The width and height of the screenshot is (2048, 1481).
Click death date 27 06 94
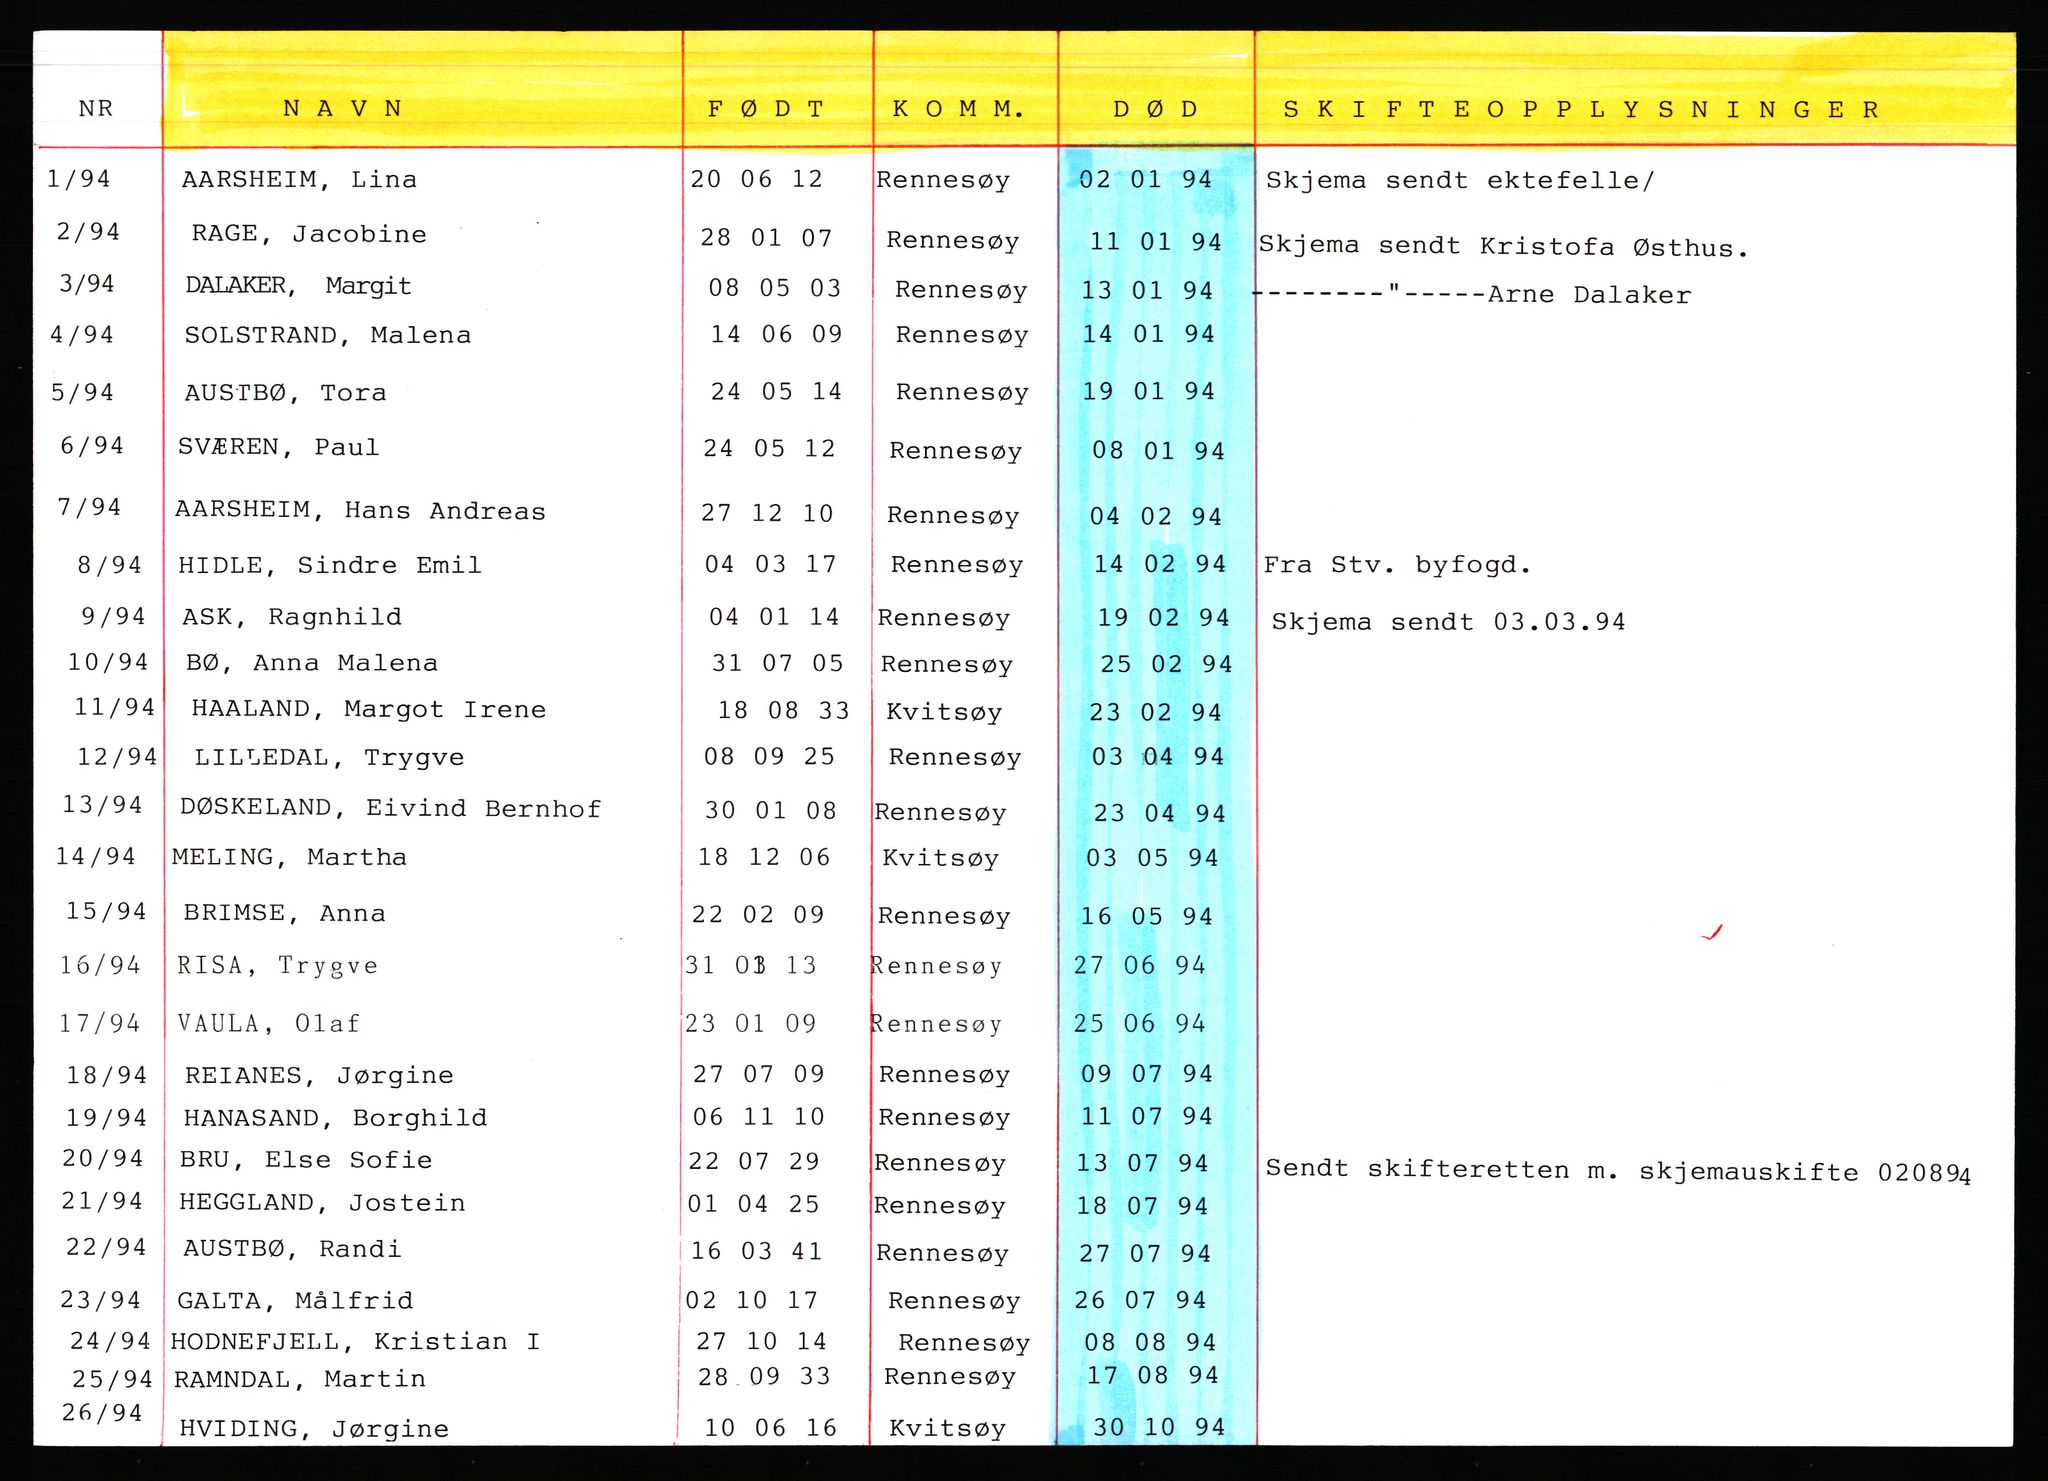[x=1140, y=965]
